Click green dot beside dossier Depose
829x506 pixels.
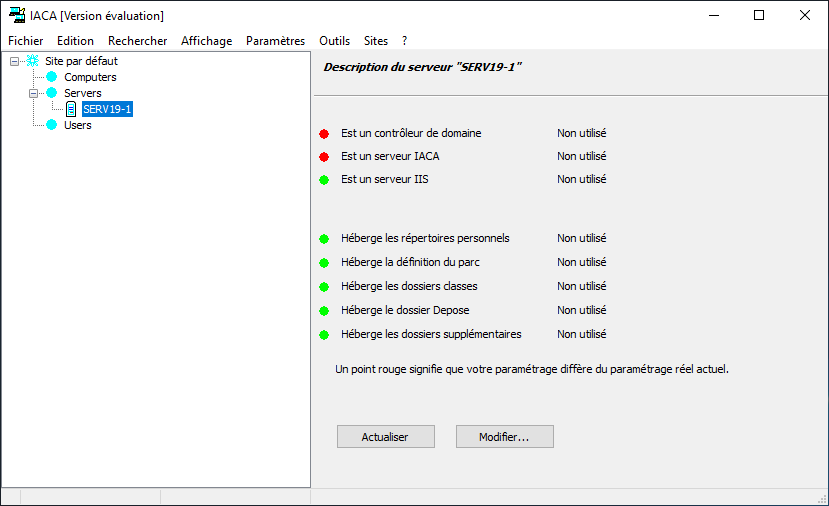coord(324,311)
